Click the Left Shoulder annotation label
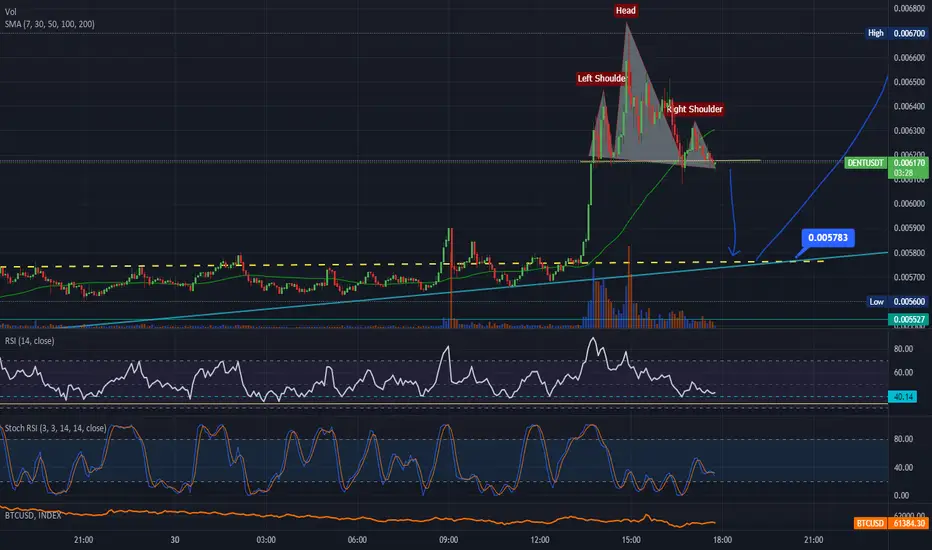Image resolution: width=932 pixels, height=550 pixels. click(x=601, y=78)
